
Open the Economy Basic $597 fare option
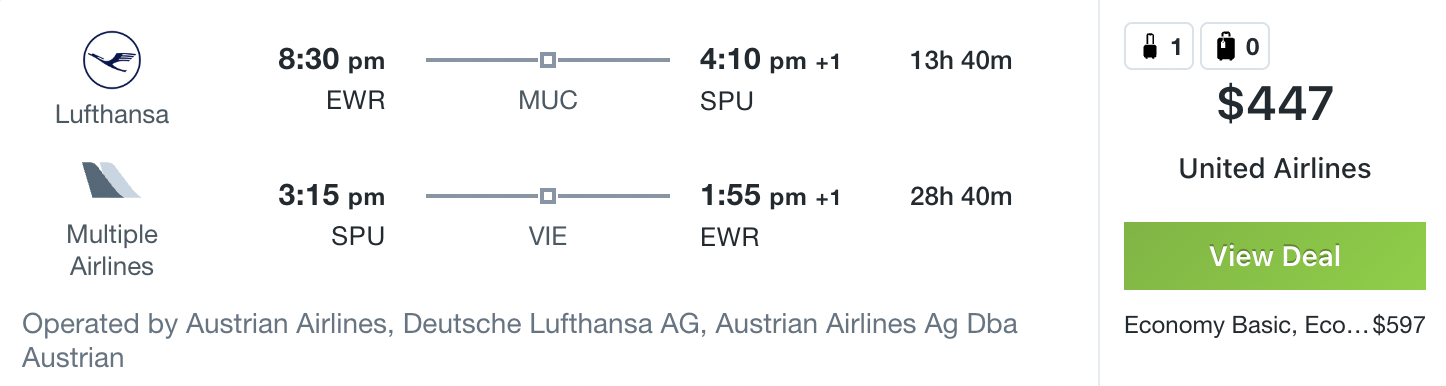coord(1275,325)
